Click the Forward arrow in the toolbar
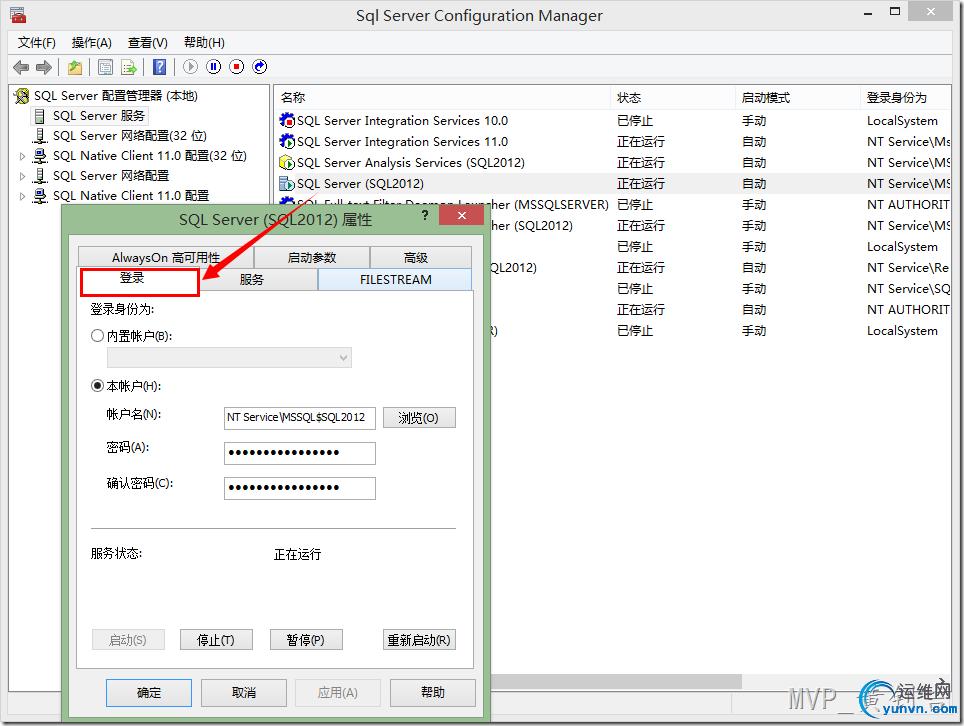The height and width of the screenshot is (726, 964). (44, 67)
